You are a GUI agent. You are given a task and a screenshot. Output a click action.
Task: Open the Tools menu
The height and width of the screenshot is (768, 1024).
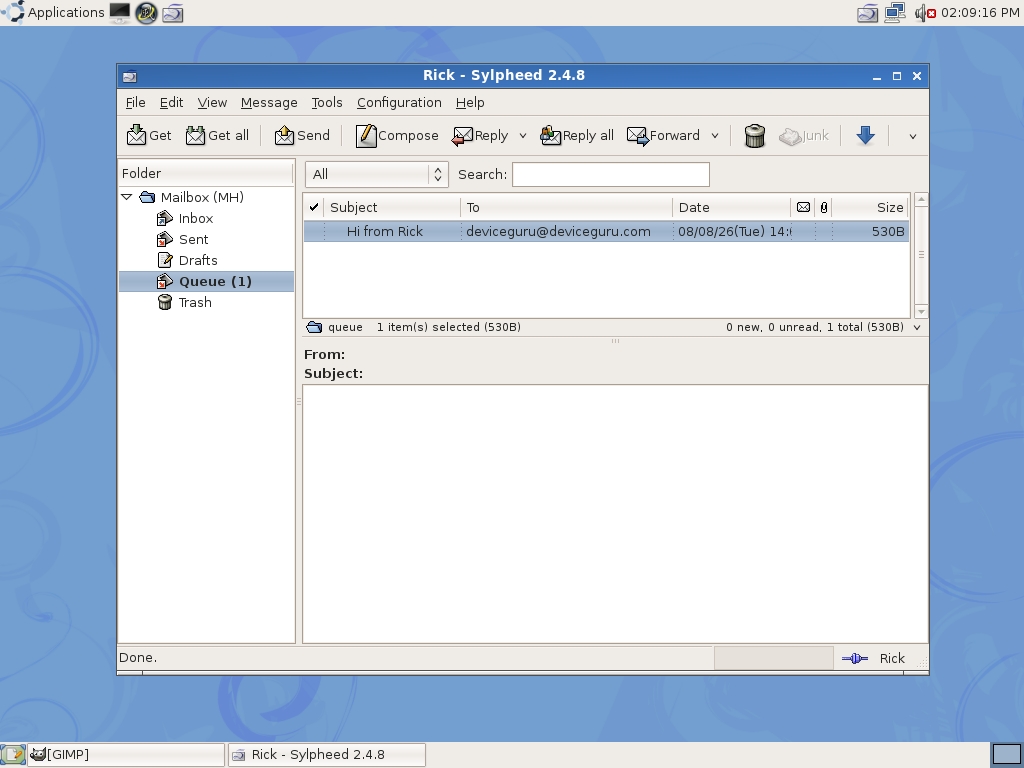[327, 103]
